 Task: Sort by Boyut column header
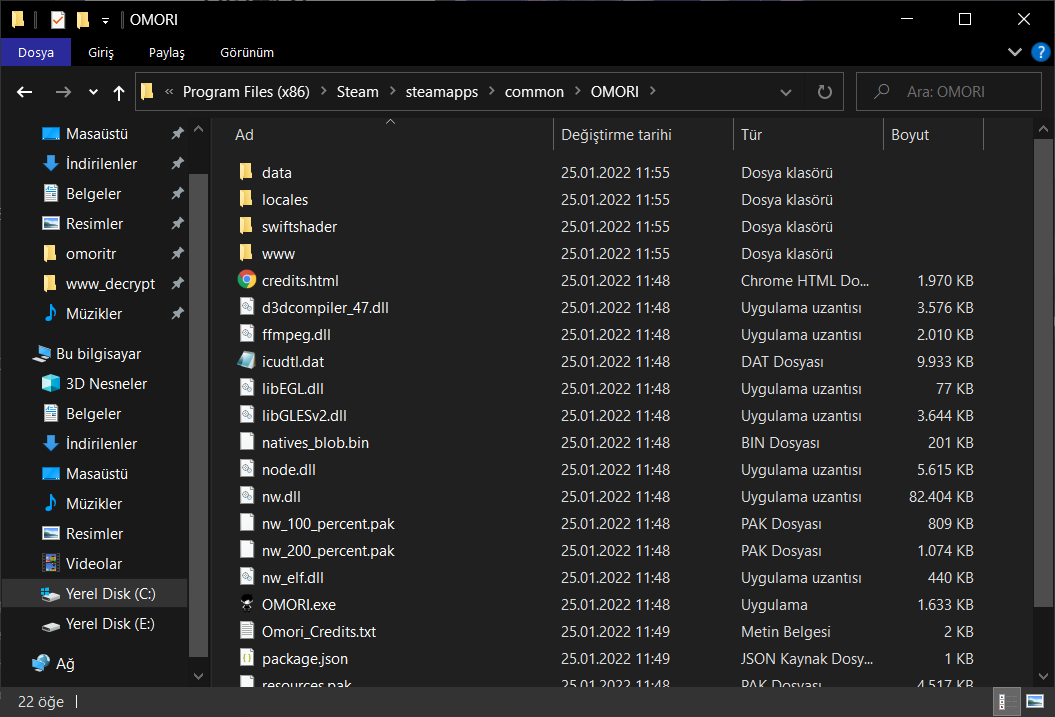coord(933,135)
